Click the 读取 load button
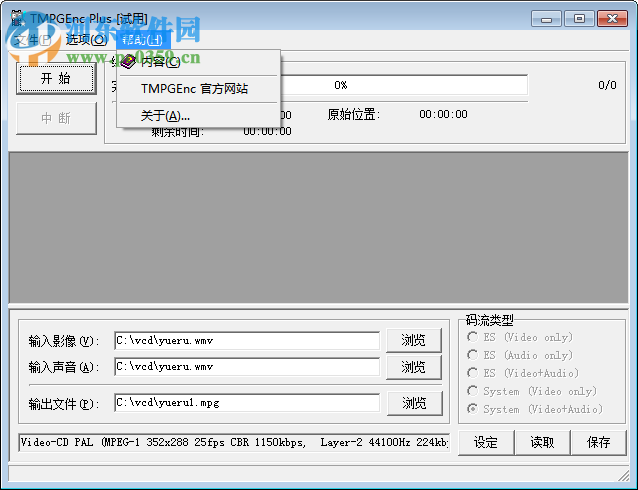 542,442
